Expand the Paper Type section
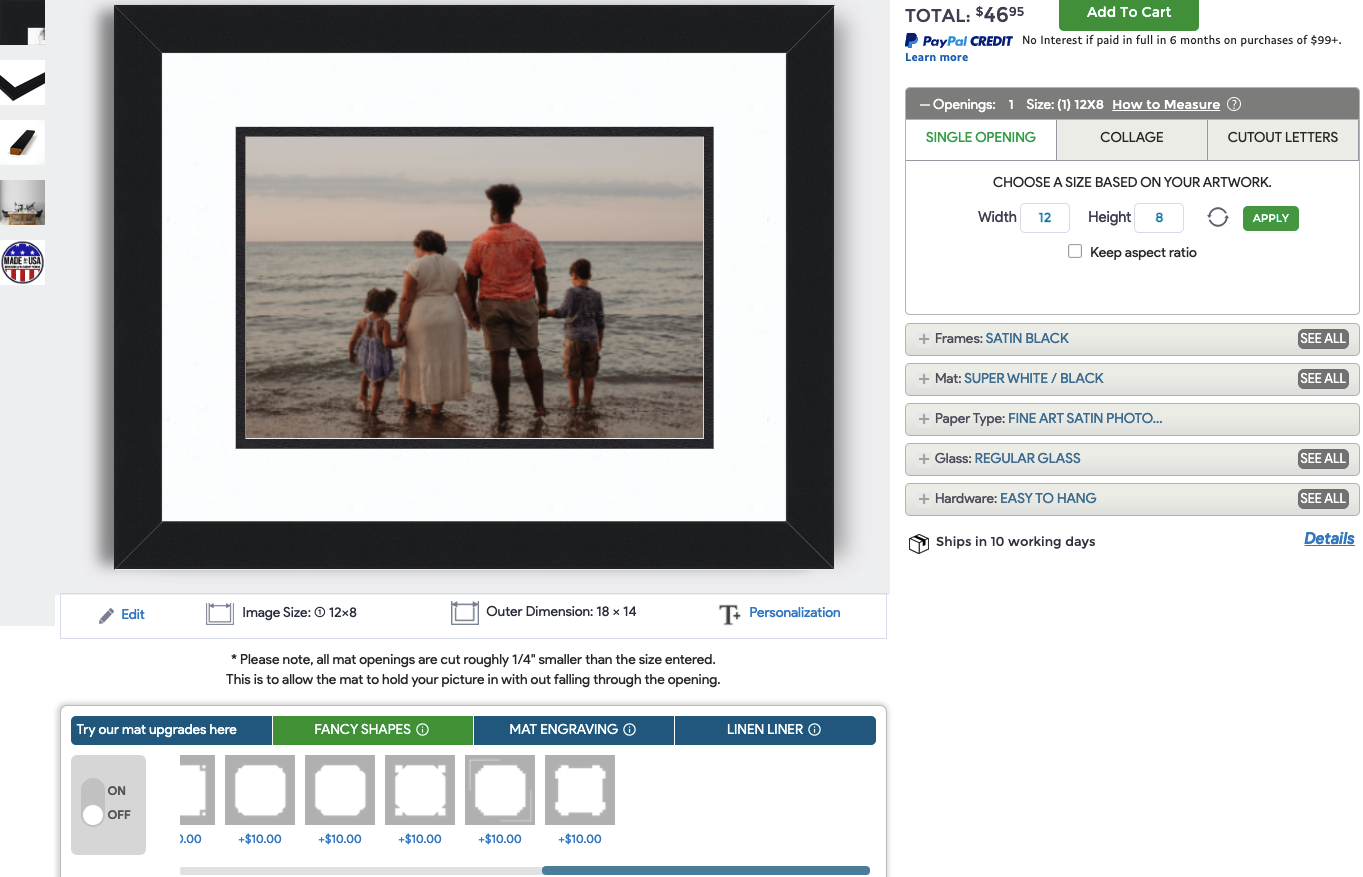The image size is (1363, 877). tap(924, 419)
